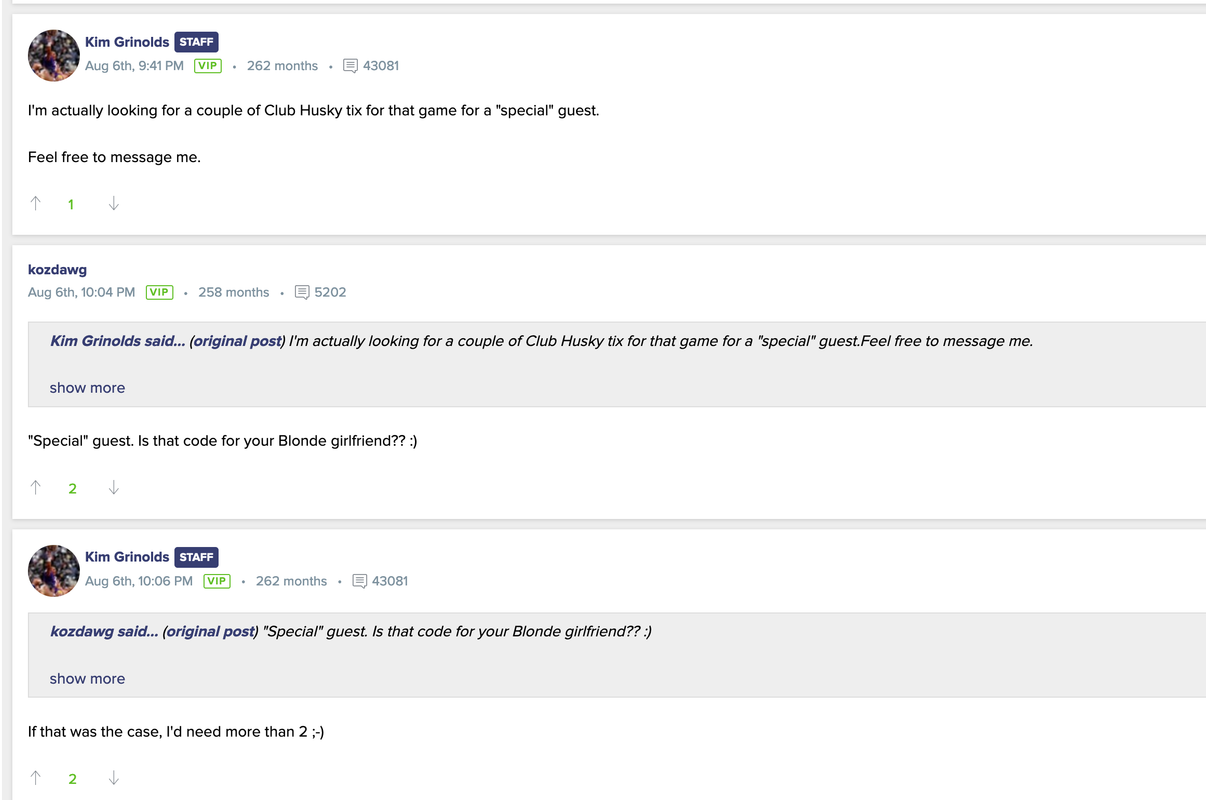Select the username kozdawg
The width and height of the screenshot is (1206, 800).
pos(57,269)
